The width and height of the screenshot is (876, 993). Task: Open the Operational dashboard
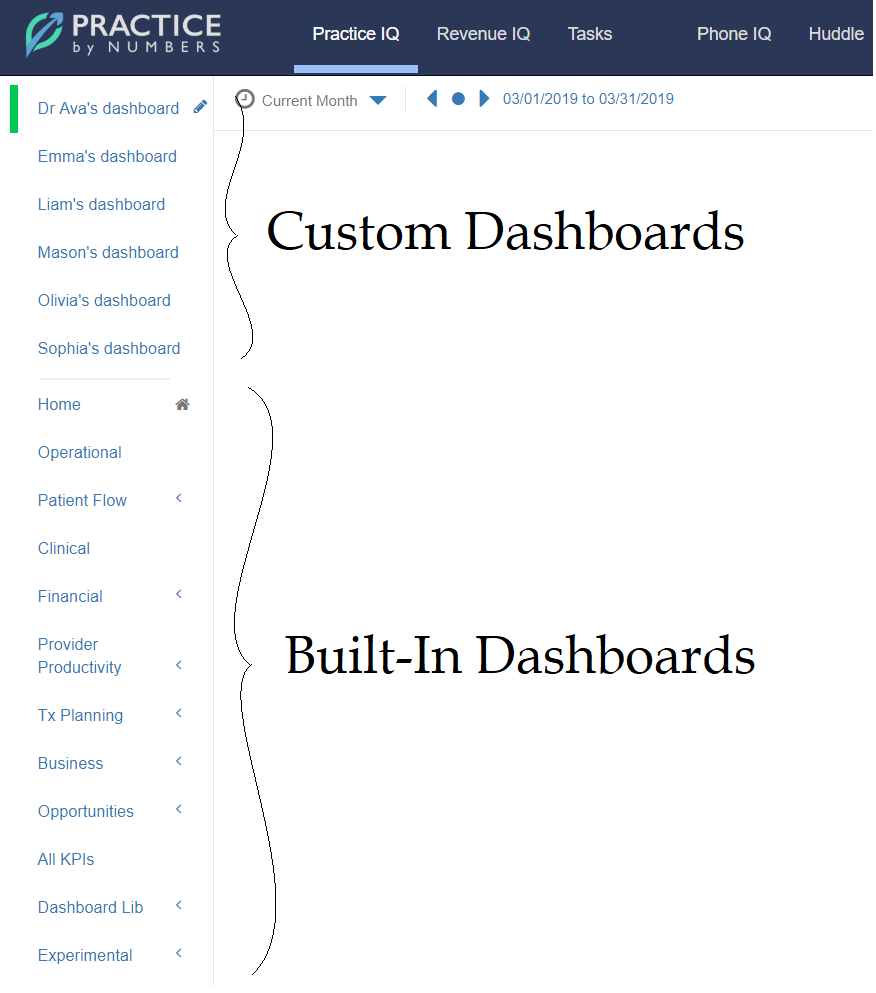pos(80,453)
